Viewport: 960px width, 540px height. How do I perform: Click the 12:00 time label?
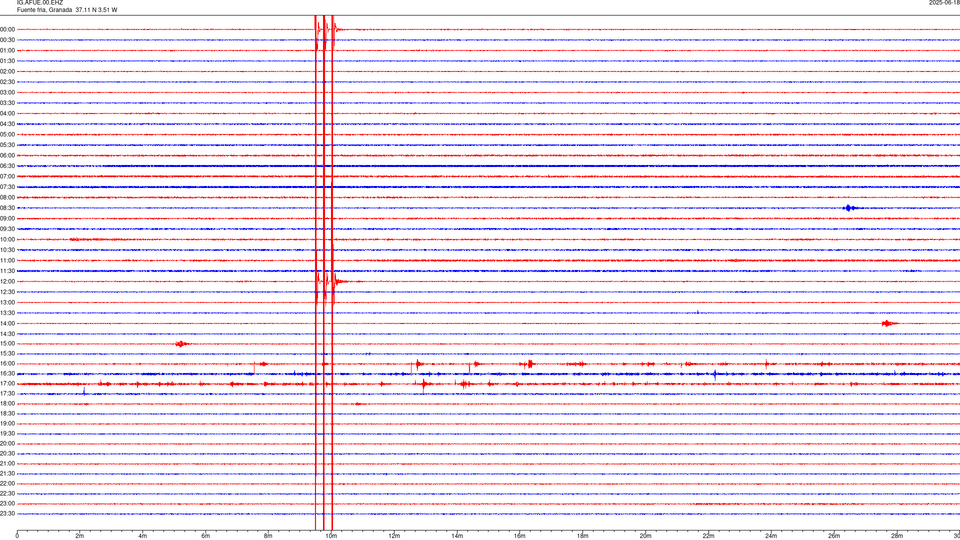(x=8, y=282)
